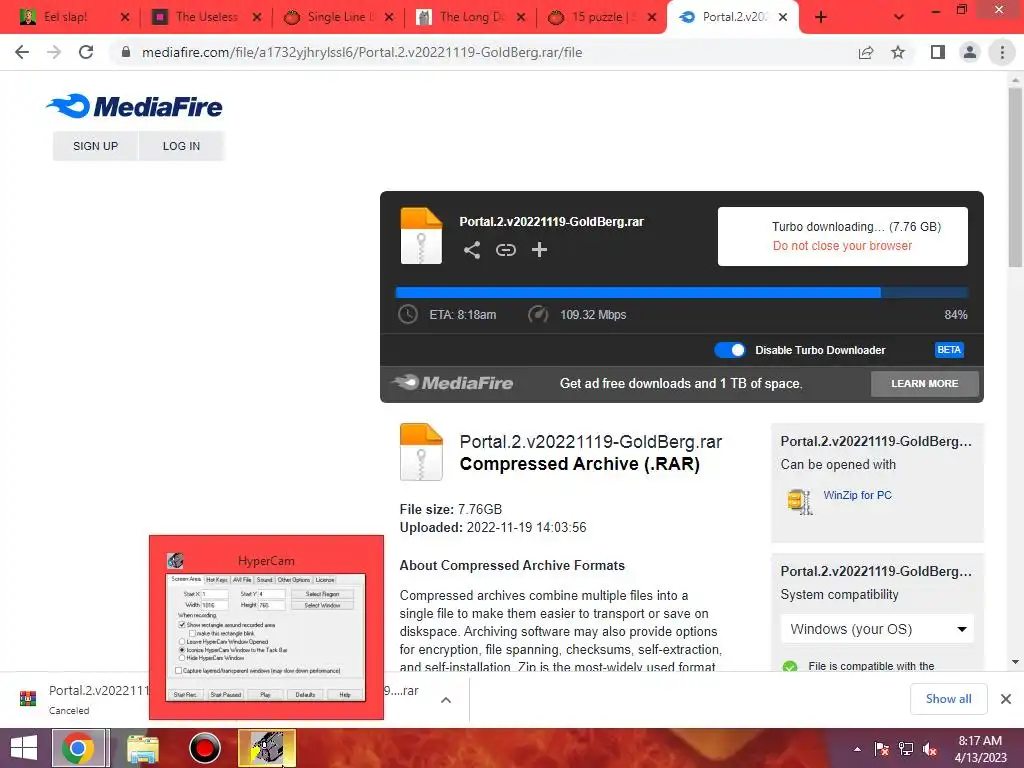Click the 'Uploaded: 2022-11-19 14:03:56' text
This screenshot has height=768, width=1024.
493,528
